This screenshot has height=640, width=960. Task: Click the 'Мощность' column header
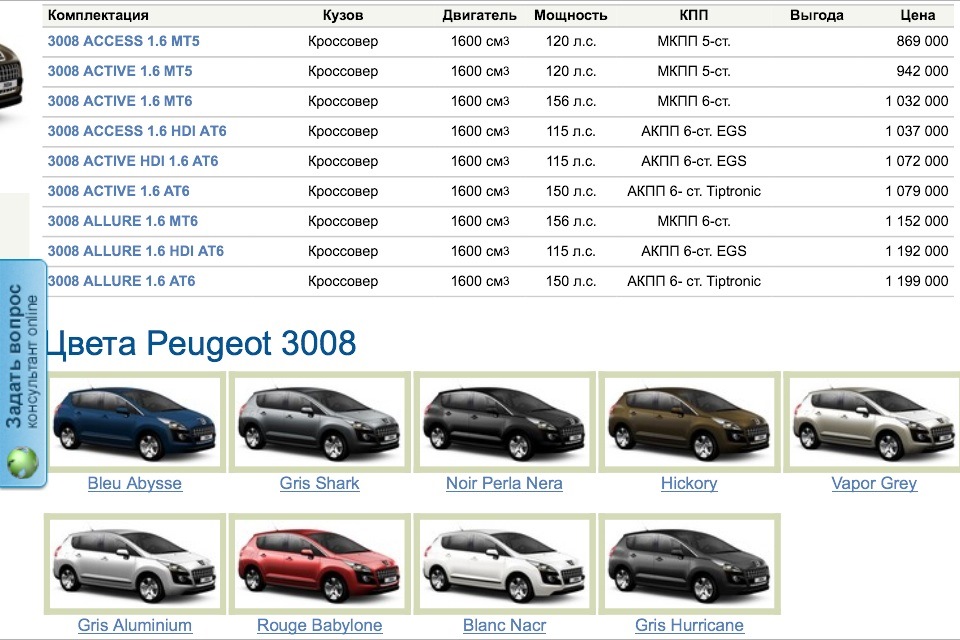[571, 15]
